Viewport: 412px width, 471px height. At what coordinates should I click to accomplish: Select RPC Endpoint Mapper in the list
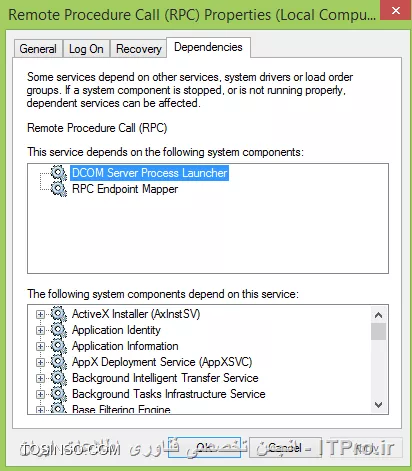(125, 189)
